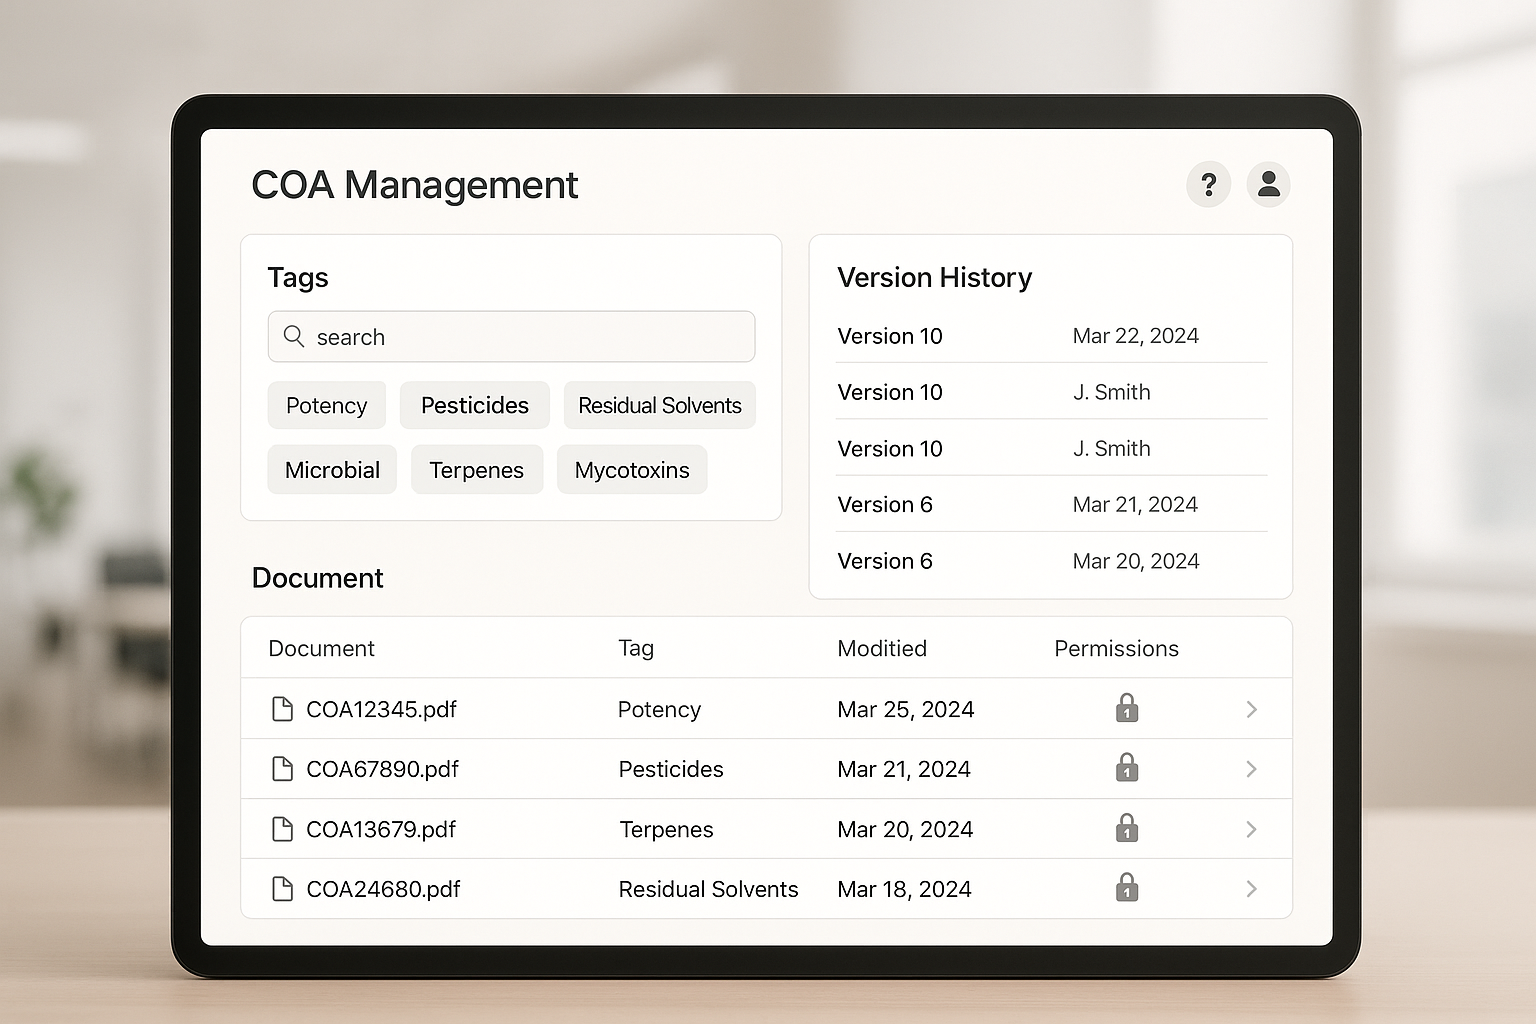Click the user profile icon
Image resolution: width=1536 pixels, height=1024 pixels.
click(1268, 184)
